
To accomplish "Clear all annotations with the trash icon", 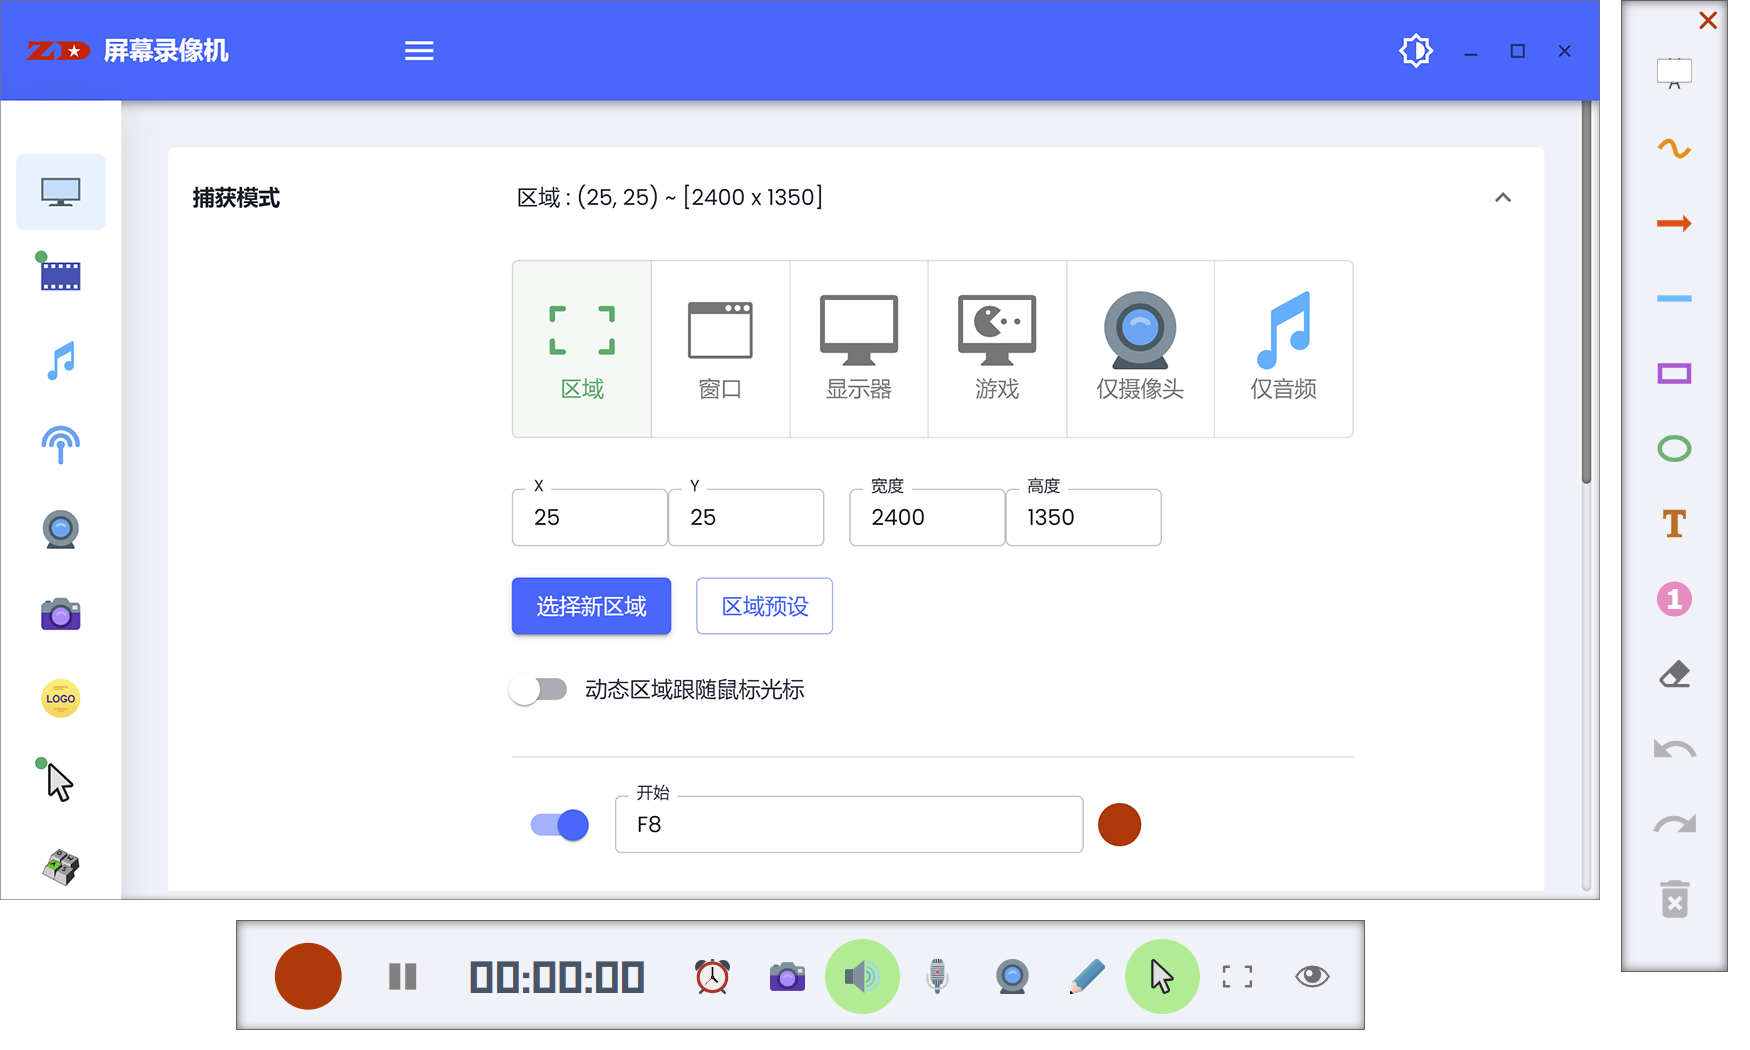I will tap(1674, 898).
